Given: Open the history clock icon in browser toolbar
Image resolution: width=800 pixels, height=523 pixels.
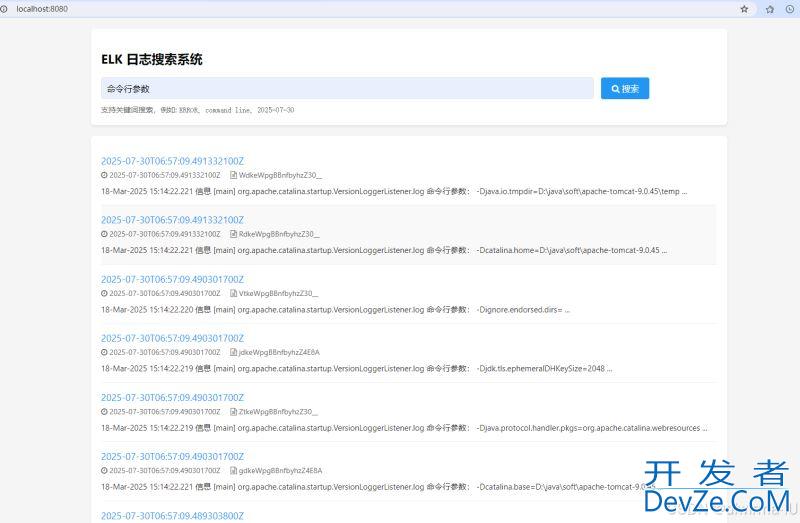Looking at the screenshot, I should pos(790,9).
